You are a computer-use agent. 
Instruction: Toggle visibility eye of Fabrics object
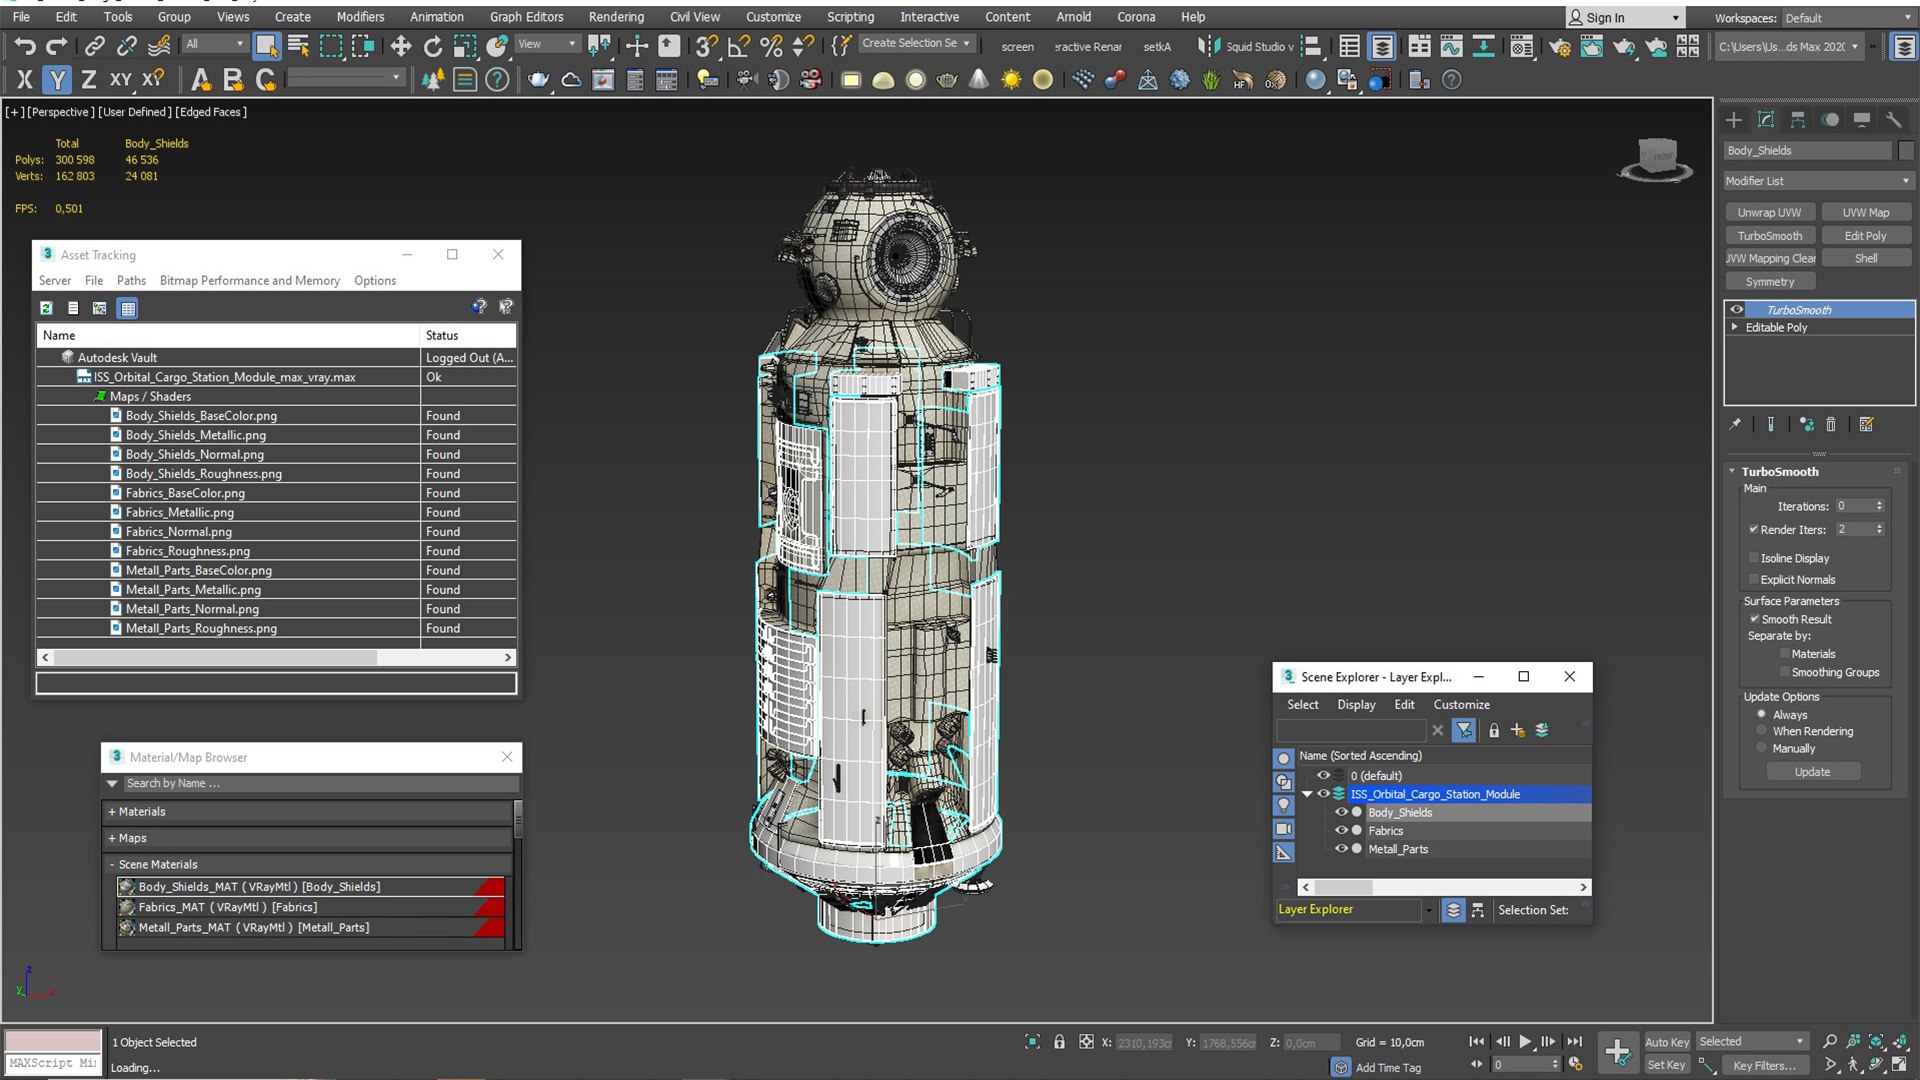tap(1341, 830)
